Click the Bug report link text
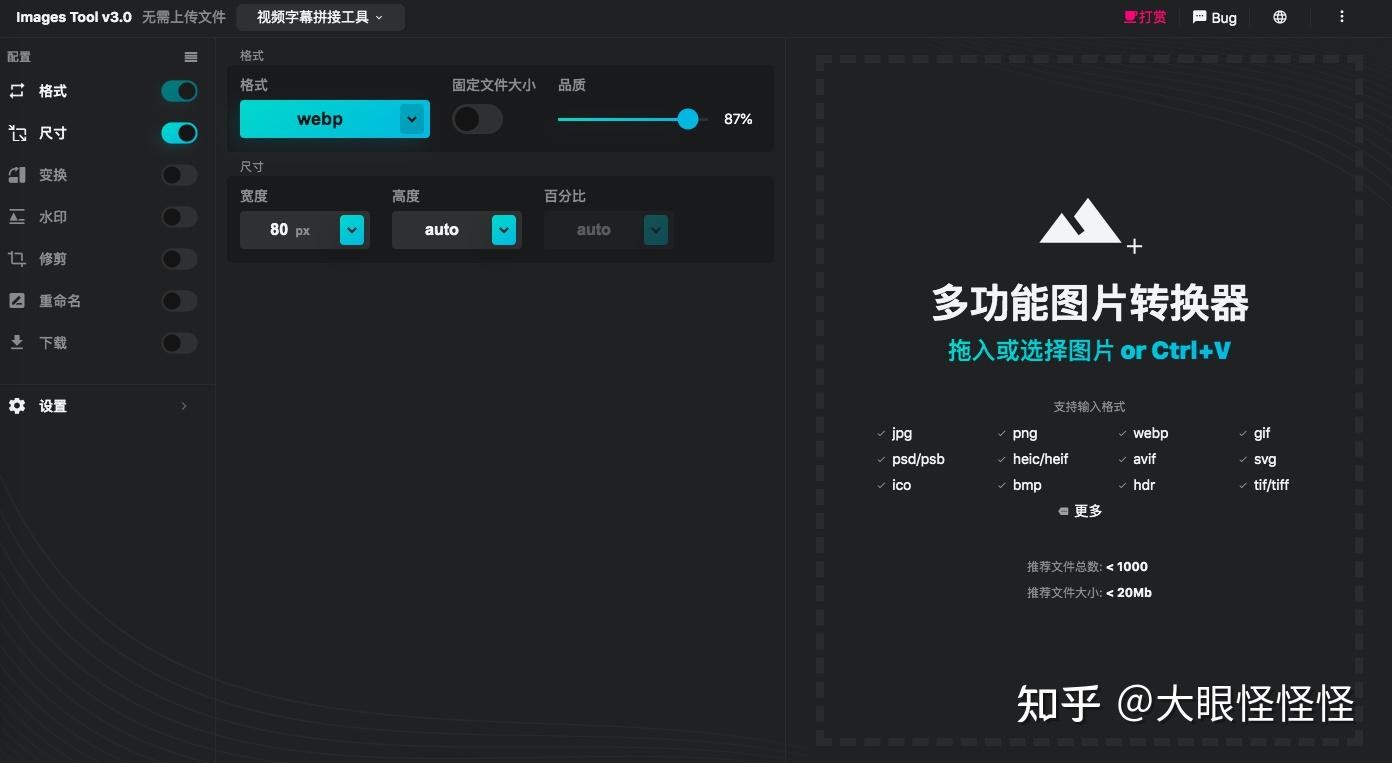Viewport: 1392px width, 763px height. coord(1224,18)
